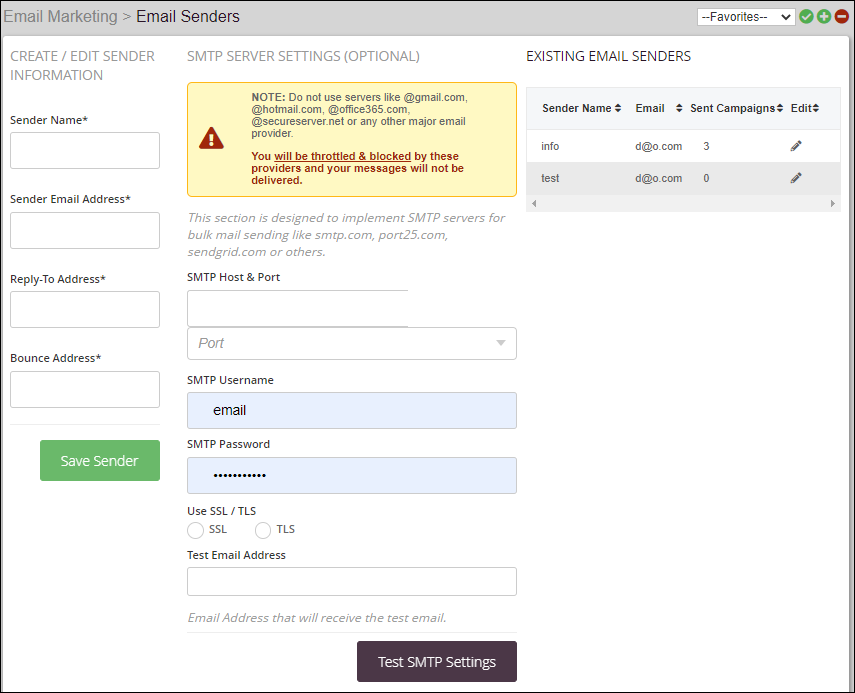Select the TLS radio button
The image size is (855, 693).
coord(262,530)
